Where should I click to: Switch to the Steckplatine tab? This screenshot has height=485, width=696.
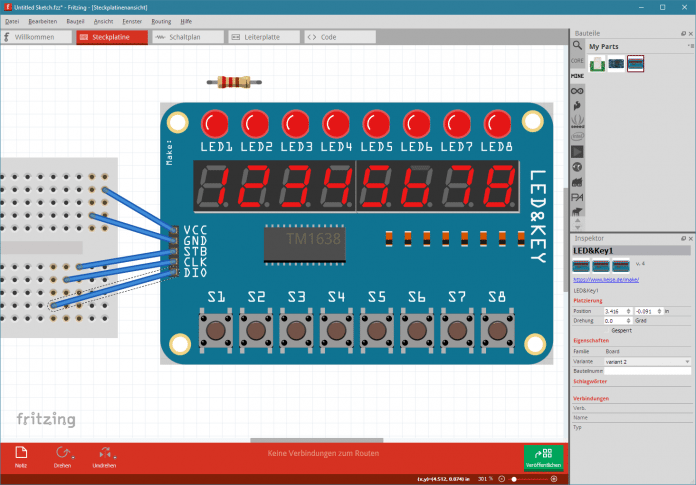[111, 37]
